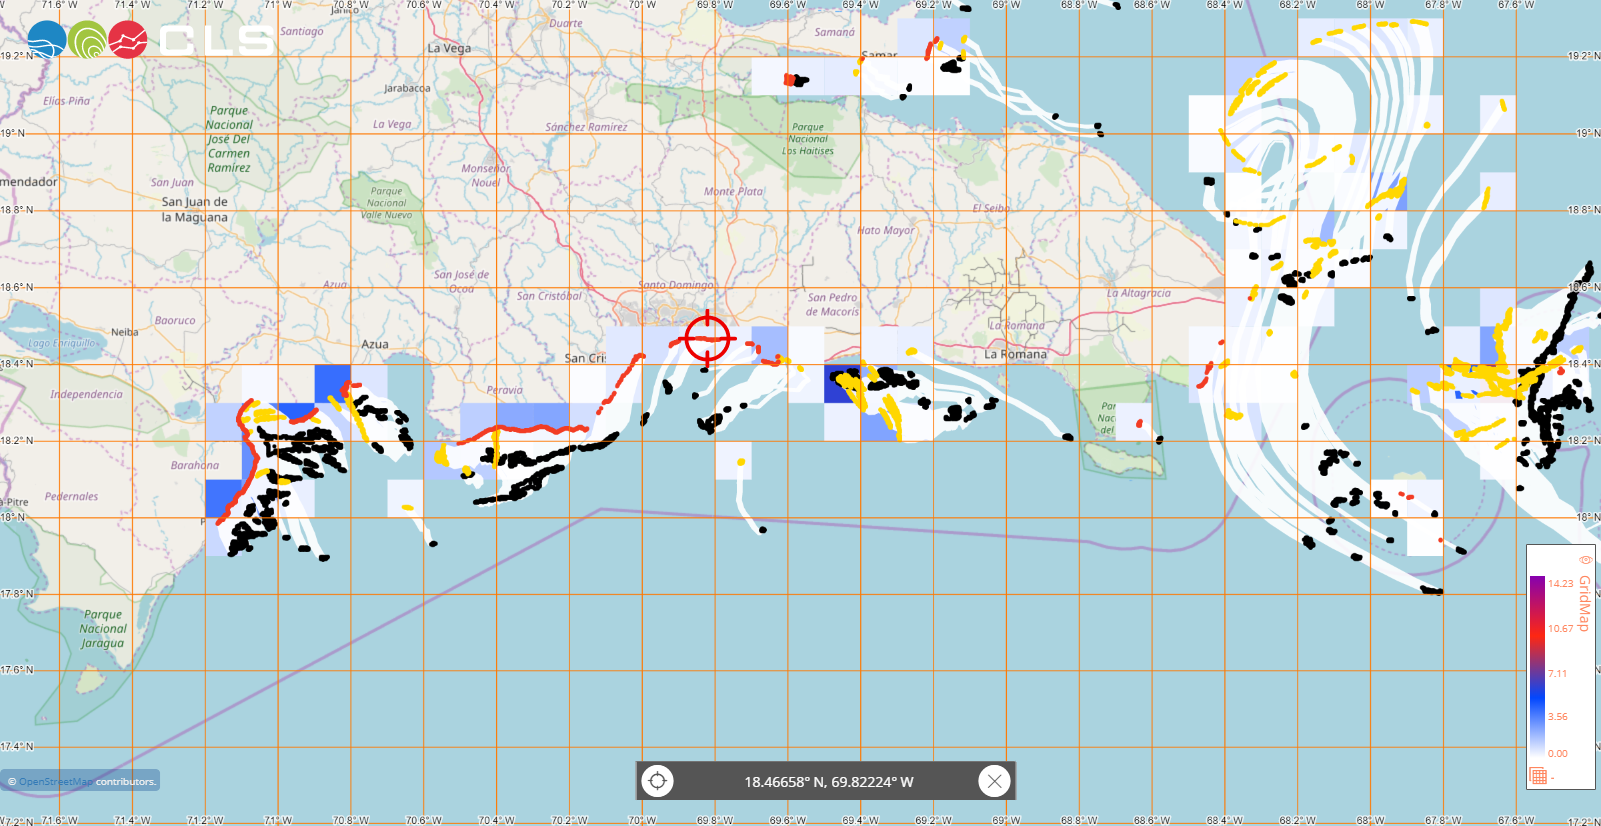The width and height of the screenshot is (1601, 826).
Task: Click the San Cristóbal map label
Action: click(549, 296)
